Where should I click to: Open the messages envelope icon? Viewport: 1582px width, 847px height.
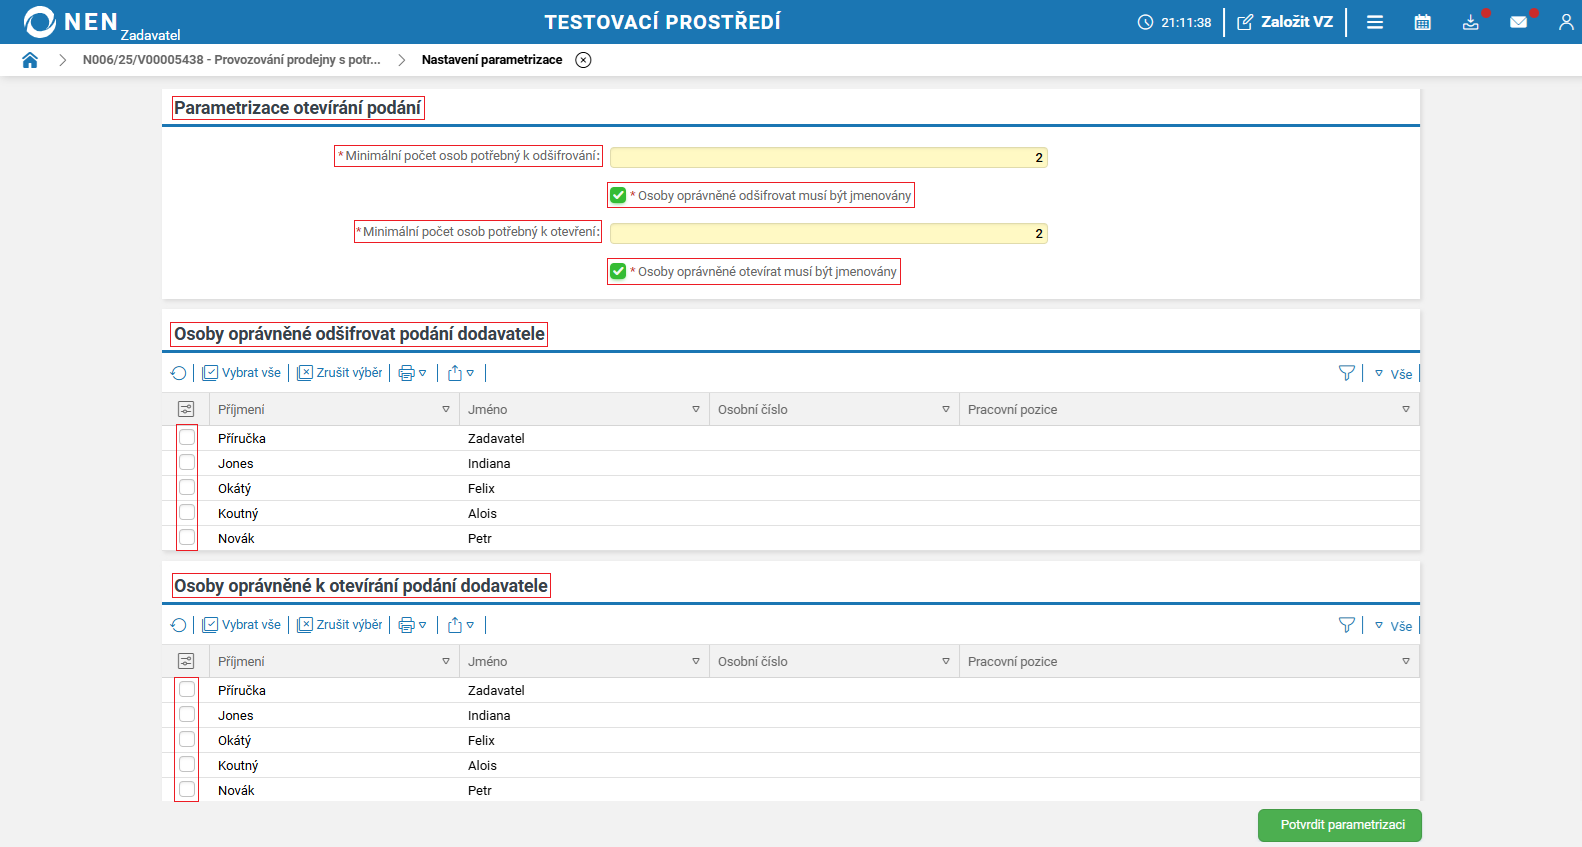(x=1518, y=22)
